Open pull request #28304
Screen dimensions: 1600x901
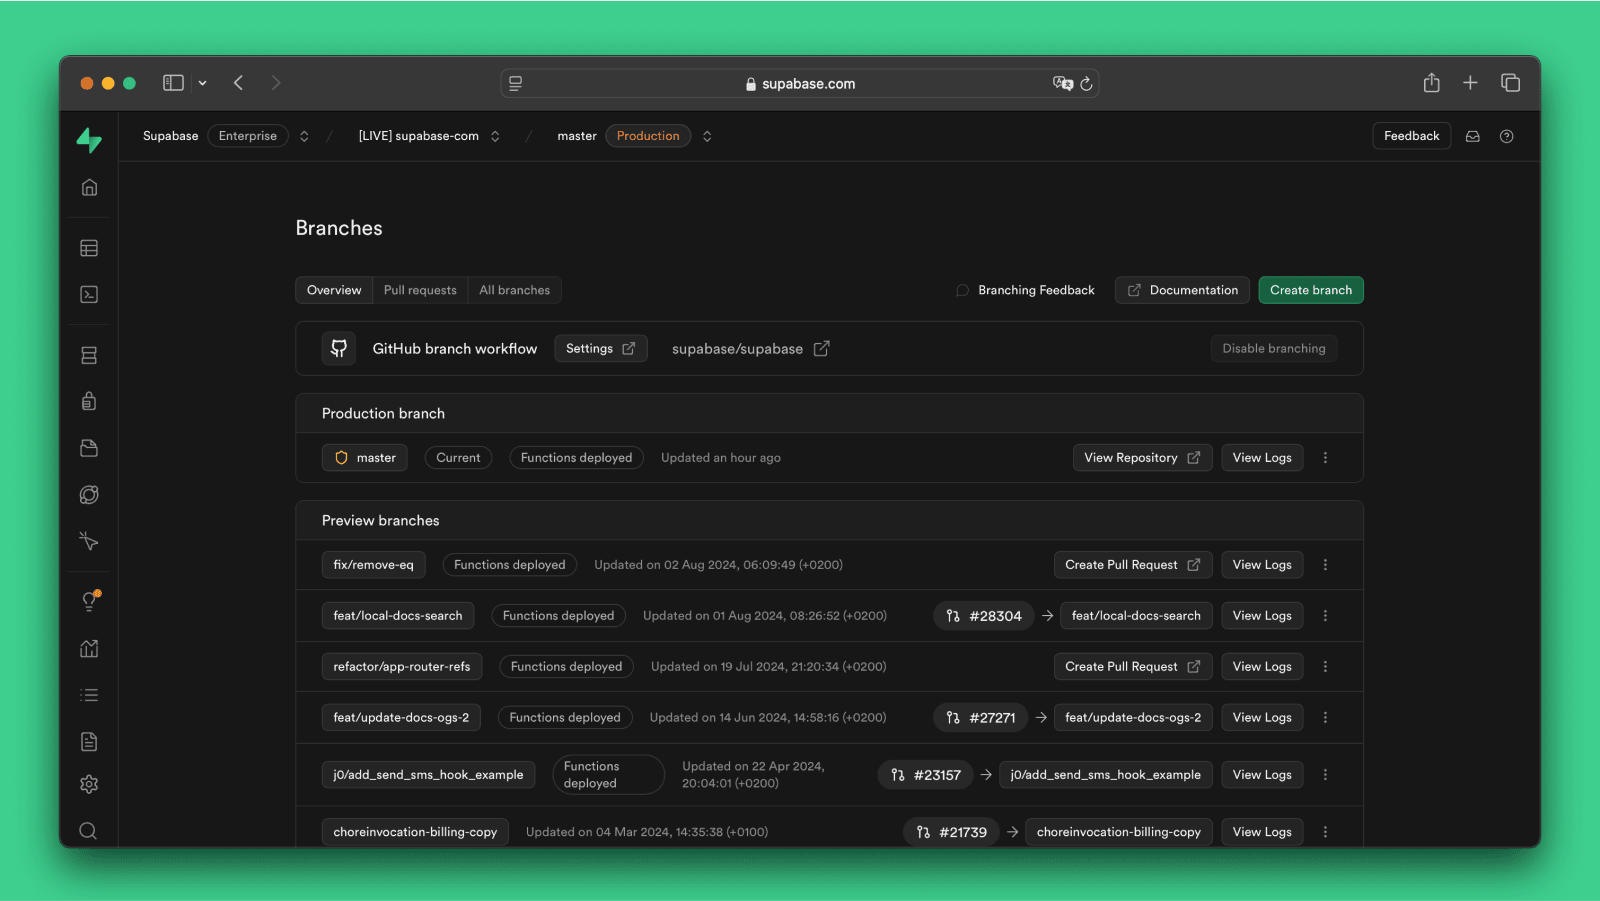[x=984, y=616]
